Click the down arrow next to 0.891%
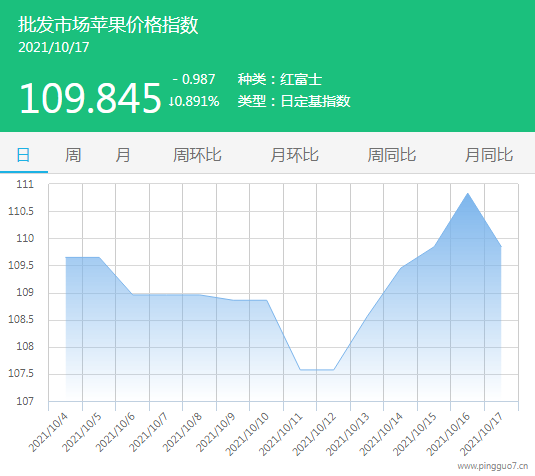Image resolution: width=535 pixels, height=476 pixels. [171, 101]
